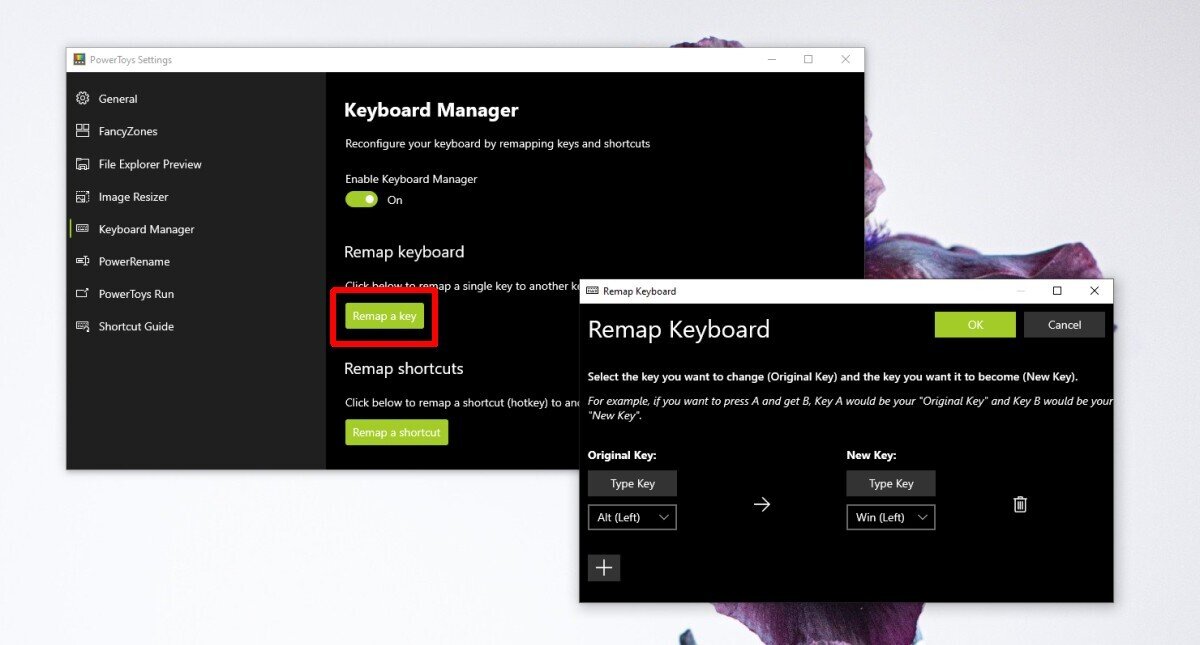Click the Remap a shortcut button
The width and height of the screenshot is (1200, 645).
(396, 432)
